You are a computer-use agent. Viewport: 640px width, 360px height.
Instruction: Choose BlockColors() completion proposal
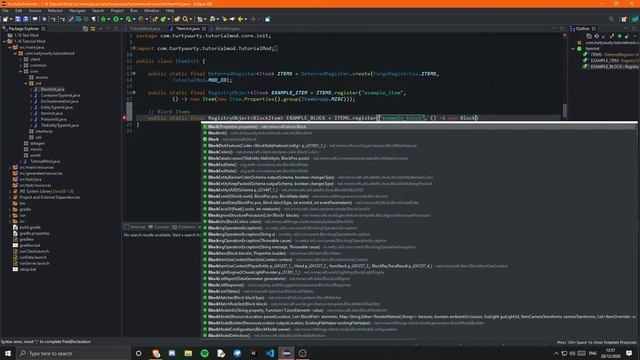click(419, 152)
